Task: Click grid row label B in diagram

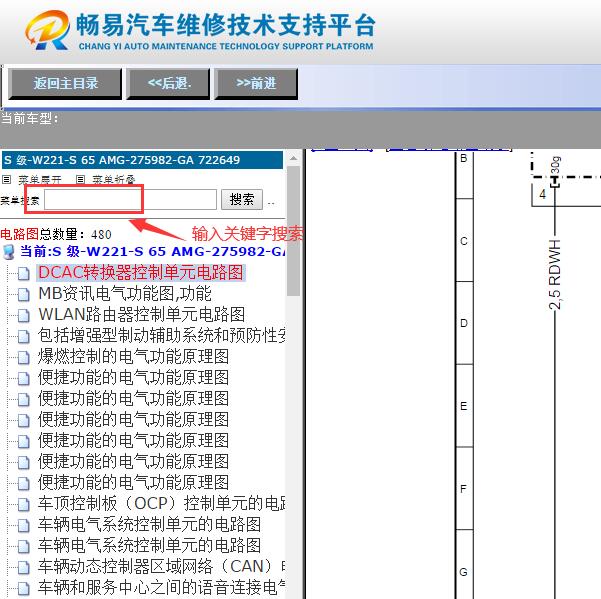Action: click(x=464, y=158)
